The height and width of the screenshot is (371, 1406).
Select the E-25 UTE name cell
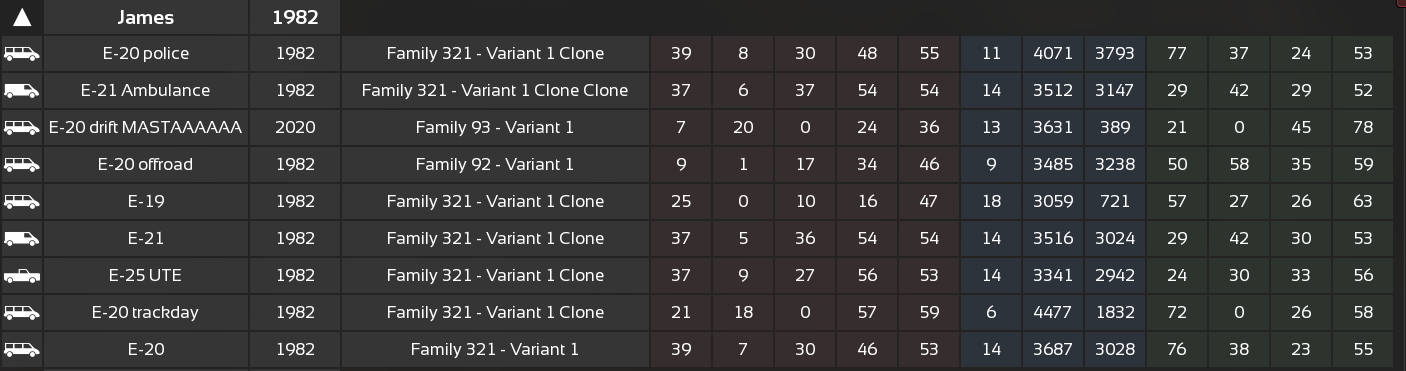(146, 276)
